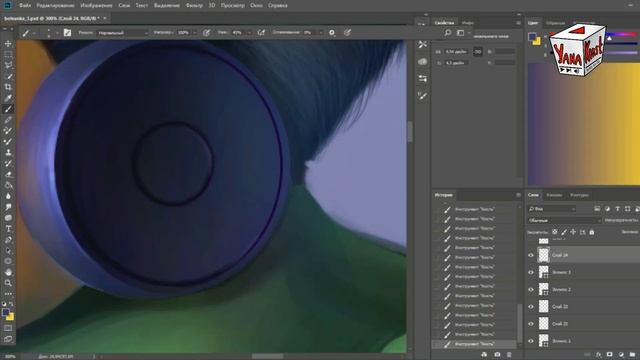Toggle lock all padlock icon
Screen dimensions: 640x360
(592, 232)
